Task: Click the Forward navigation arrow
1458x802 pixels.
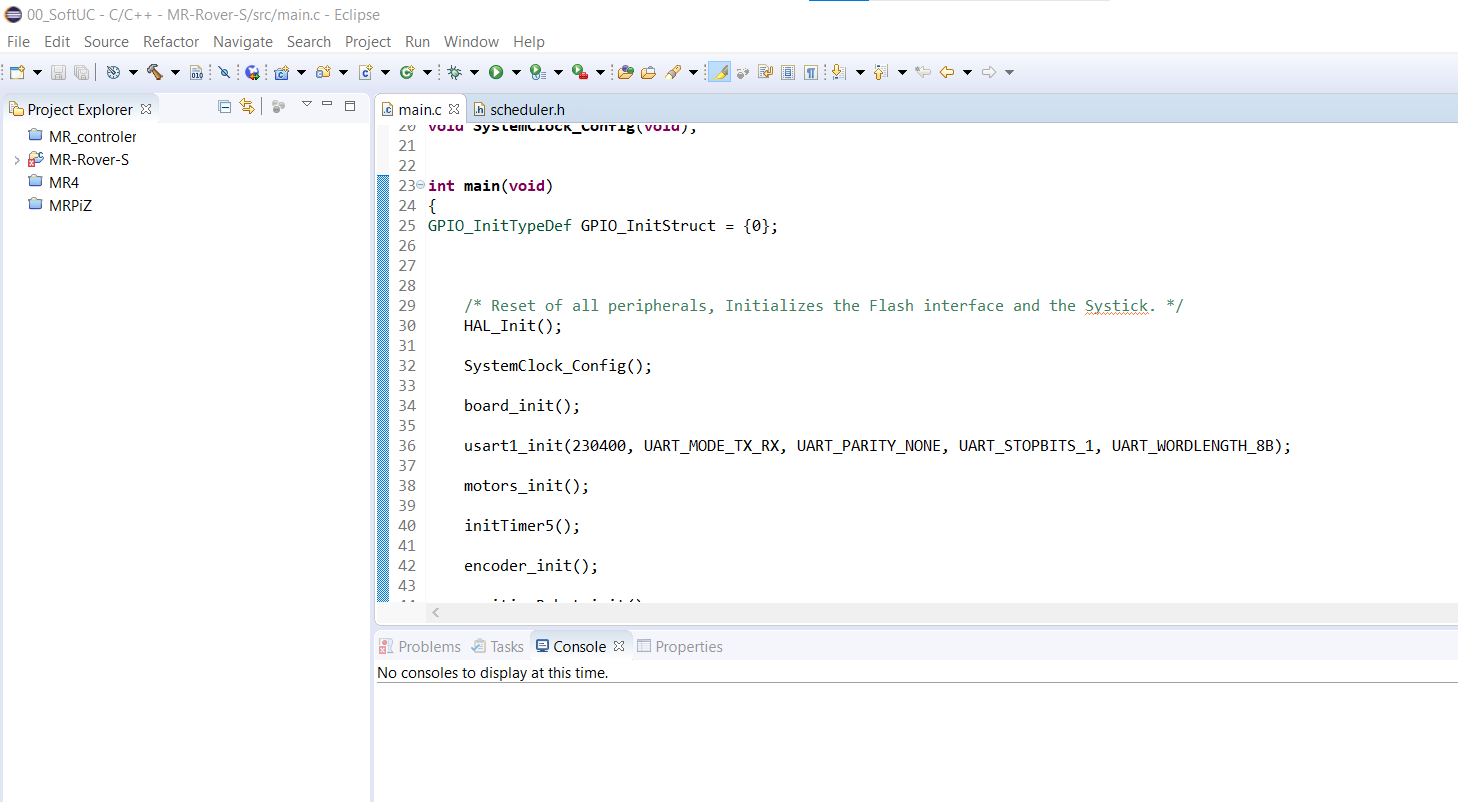Action: [x=989, y=72]
